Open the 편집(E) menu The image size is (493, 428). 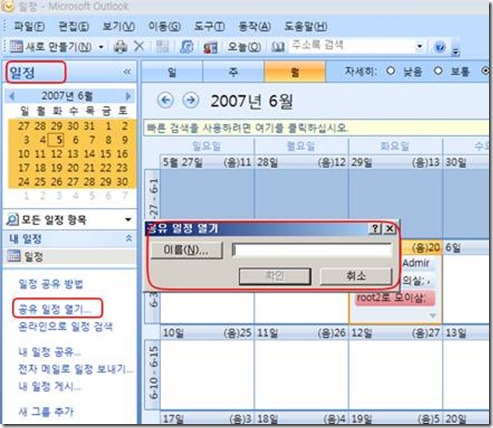click(x=74, y=27)
